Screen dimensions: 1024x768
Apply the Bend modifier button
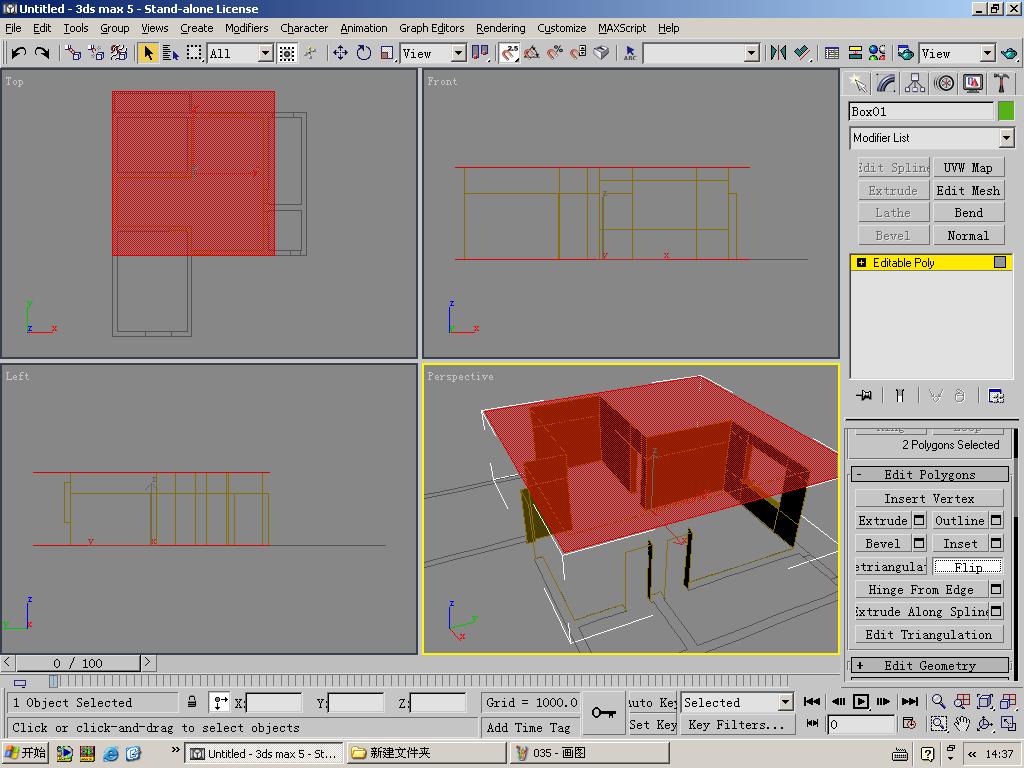968,213
